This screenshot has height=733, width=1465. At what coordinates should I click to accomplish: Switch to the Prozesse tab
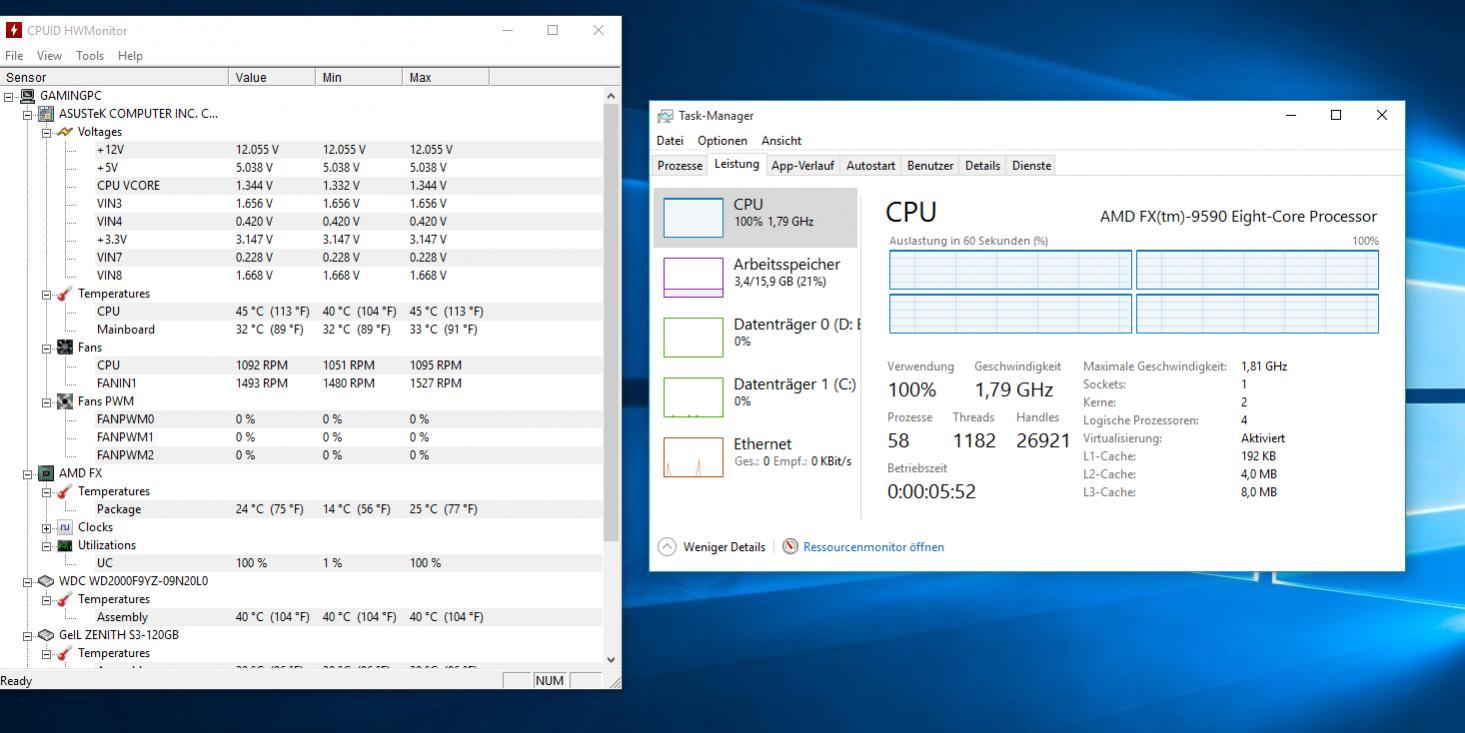(x=680, y=166)
